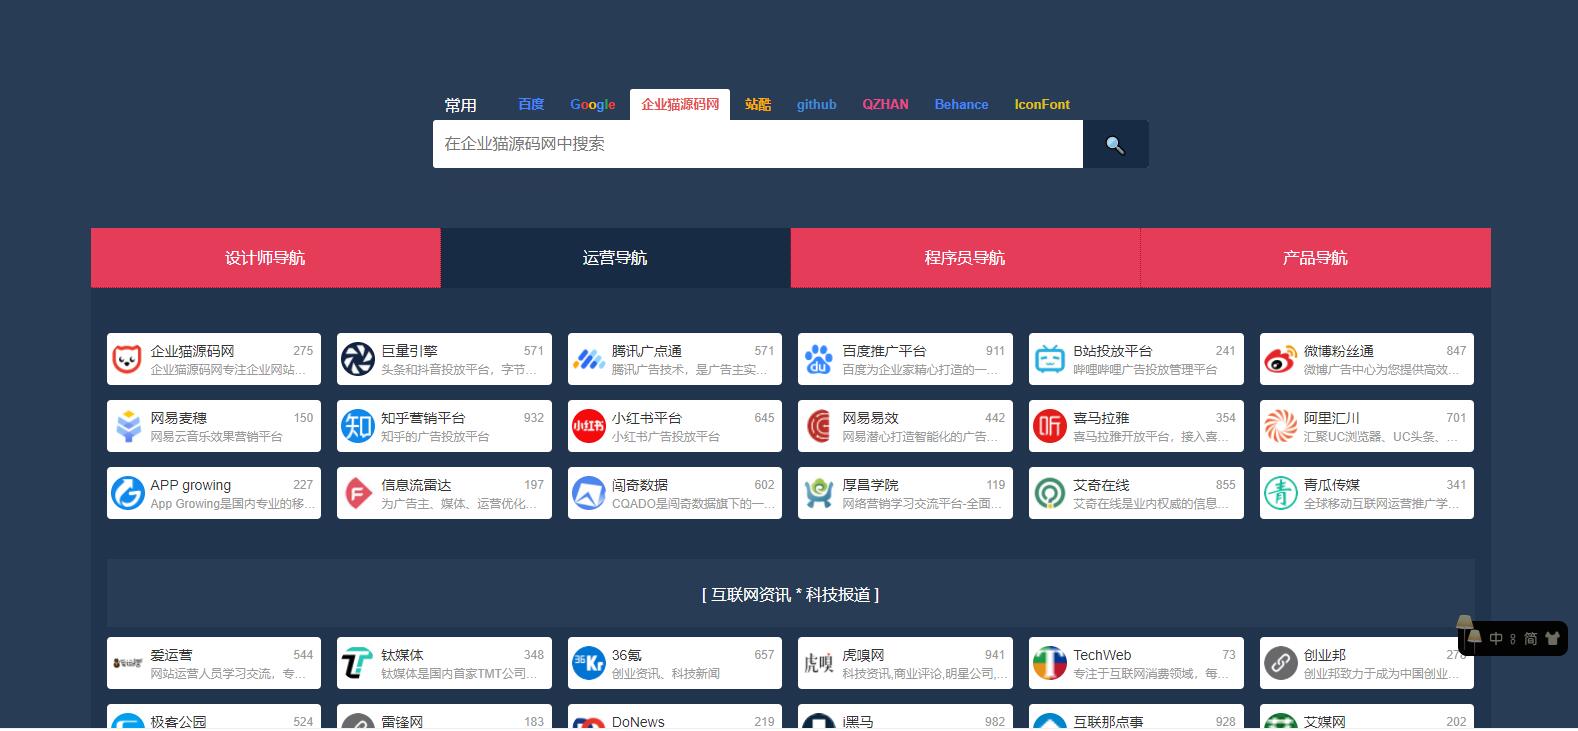This screenshot has height=731, width=1578.
Task: Click the 爱运营 logo icon
Action: [x=127, y=663]
